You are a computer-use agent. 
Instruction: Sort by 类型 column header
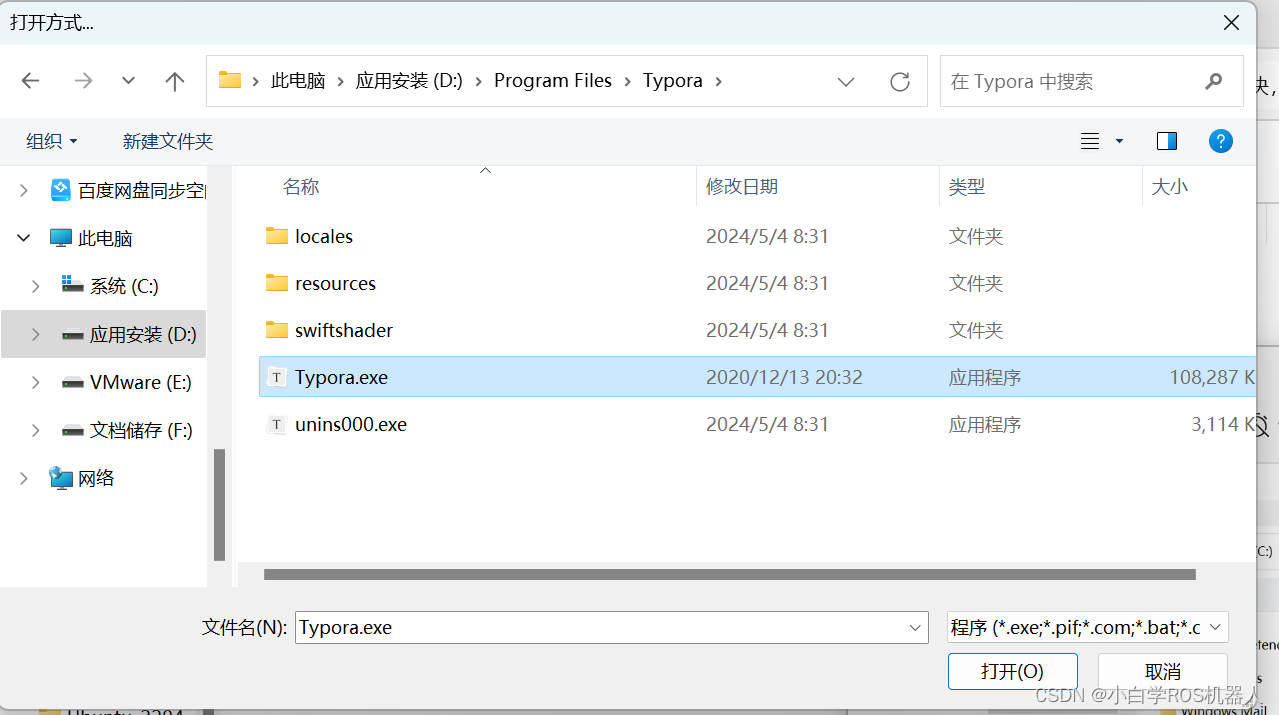tap(967, 187)
